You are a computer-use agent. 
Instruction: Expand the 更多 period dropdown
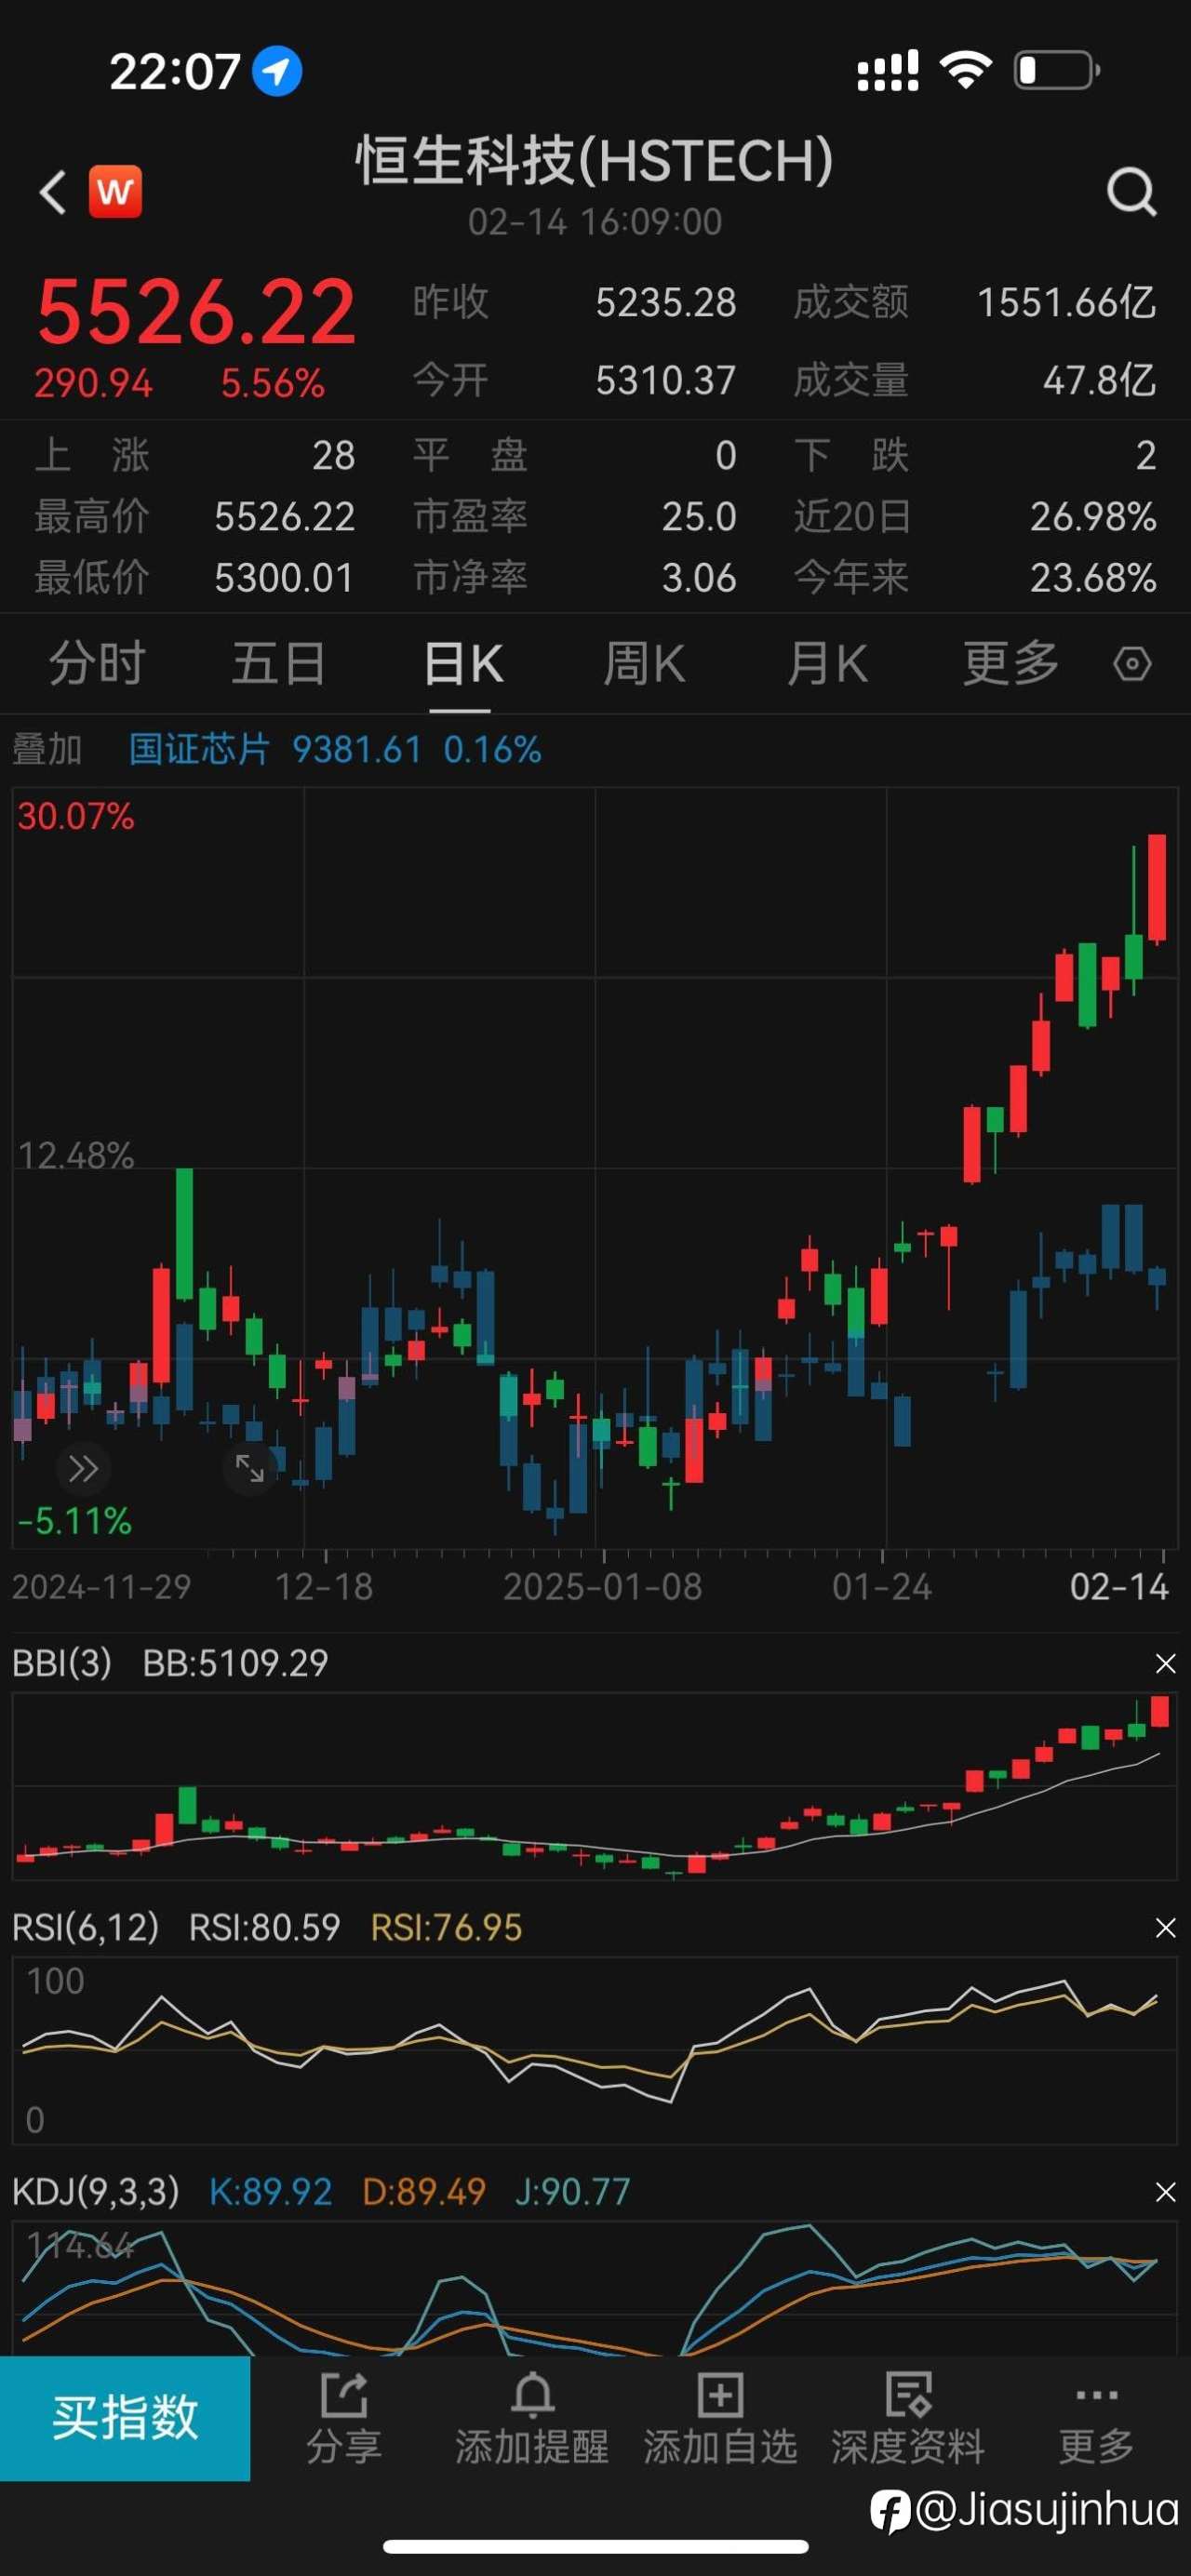click(1010, 663)
